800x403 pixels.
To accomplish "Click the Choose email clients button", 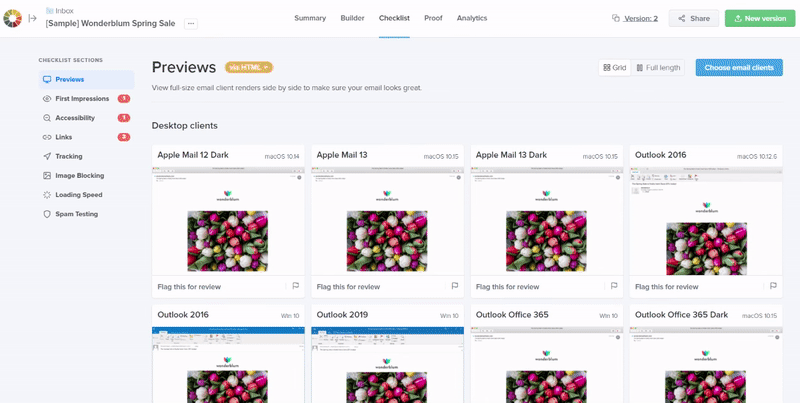I will [739, 67].
